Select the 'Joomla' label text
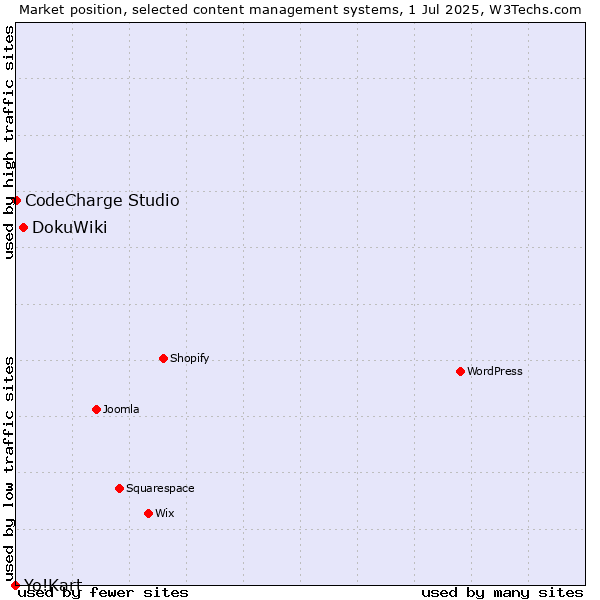 click(121, 409)
